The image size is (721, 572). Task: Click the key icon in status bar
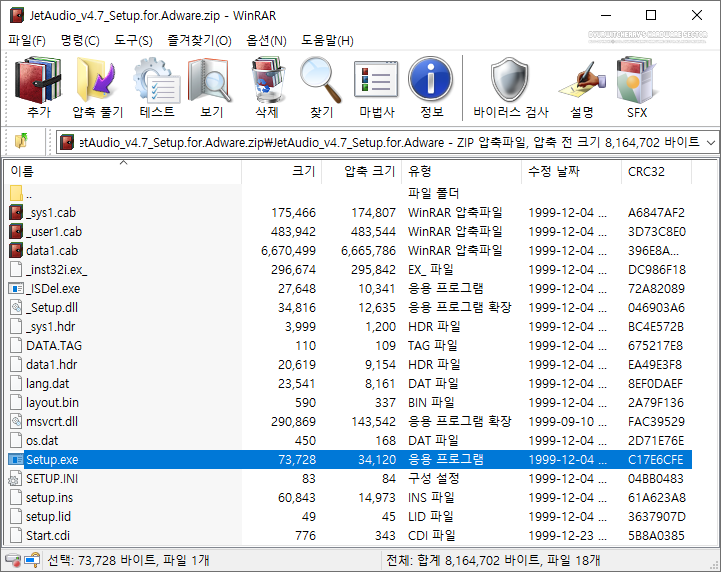pos(31,561)
